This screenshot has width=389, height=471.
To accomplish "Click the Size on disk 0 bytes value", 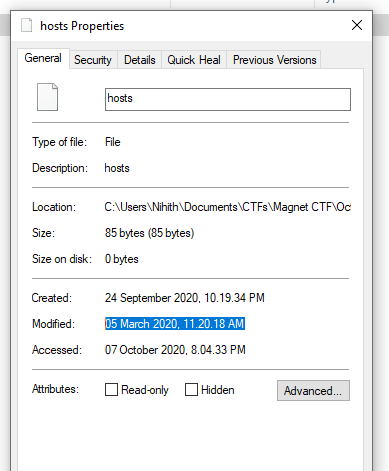I will coord(122,259).
